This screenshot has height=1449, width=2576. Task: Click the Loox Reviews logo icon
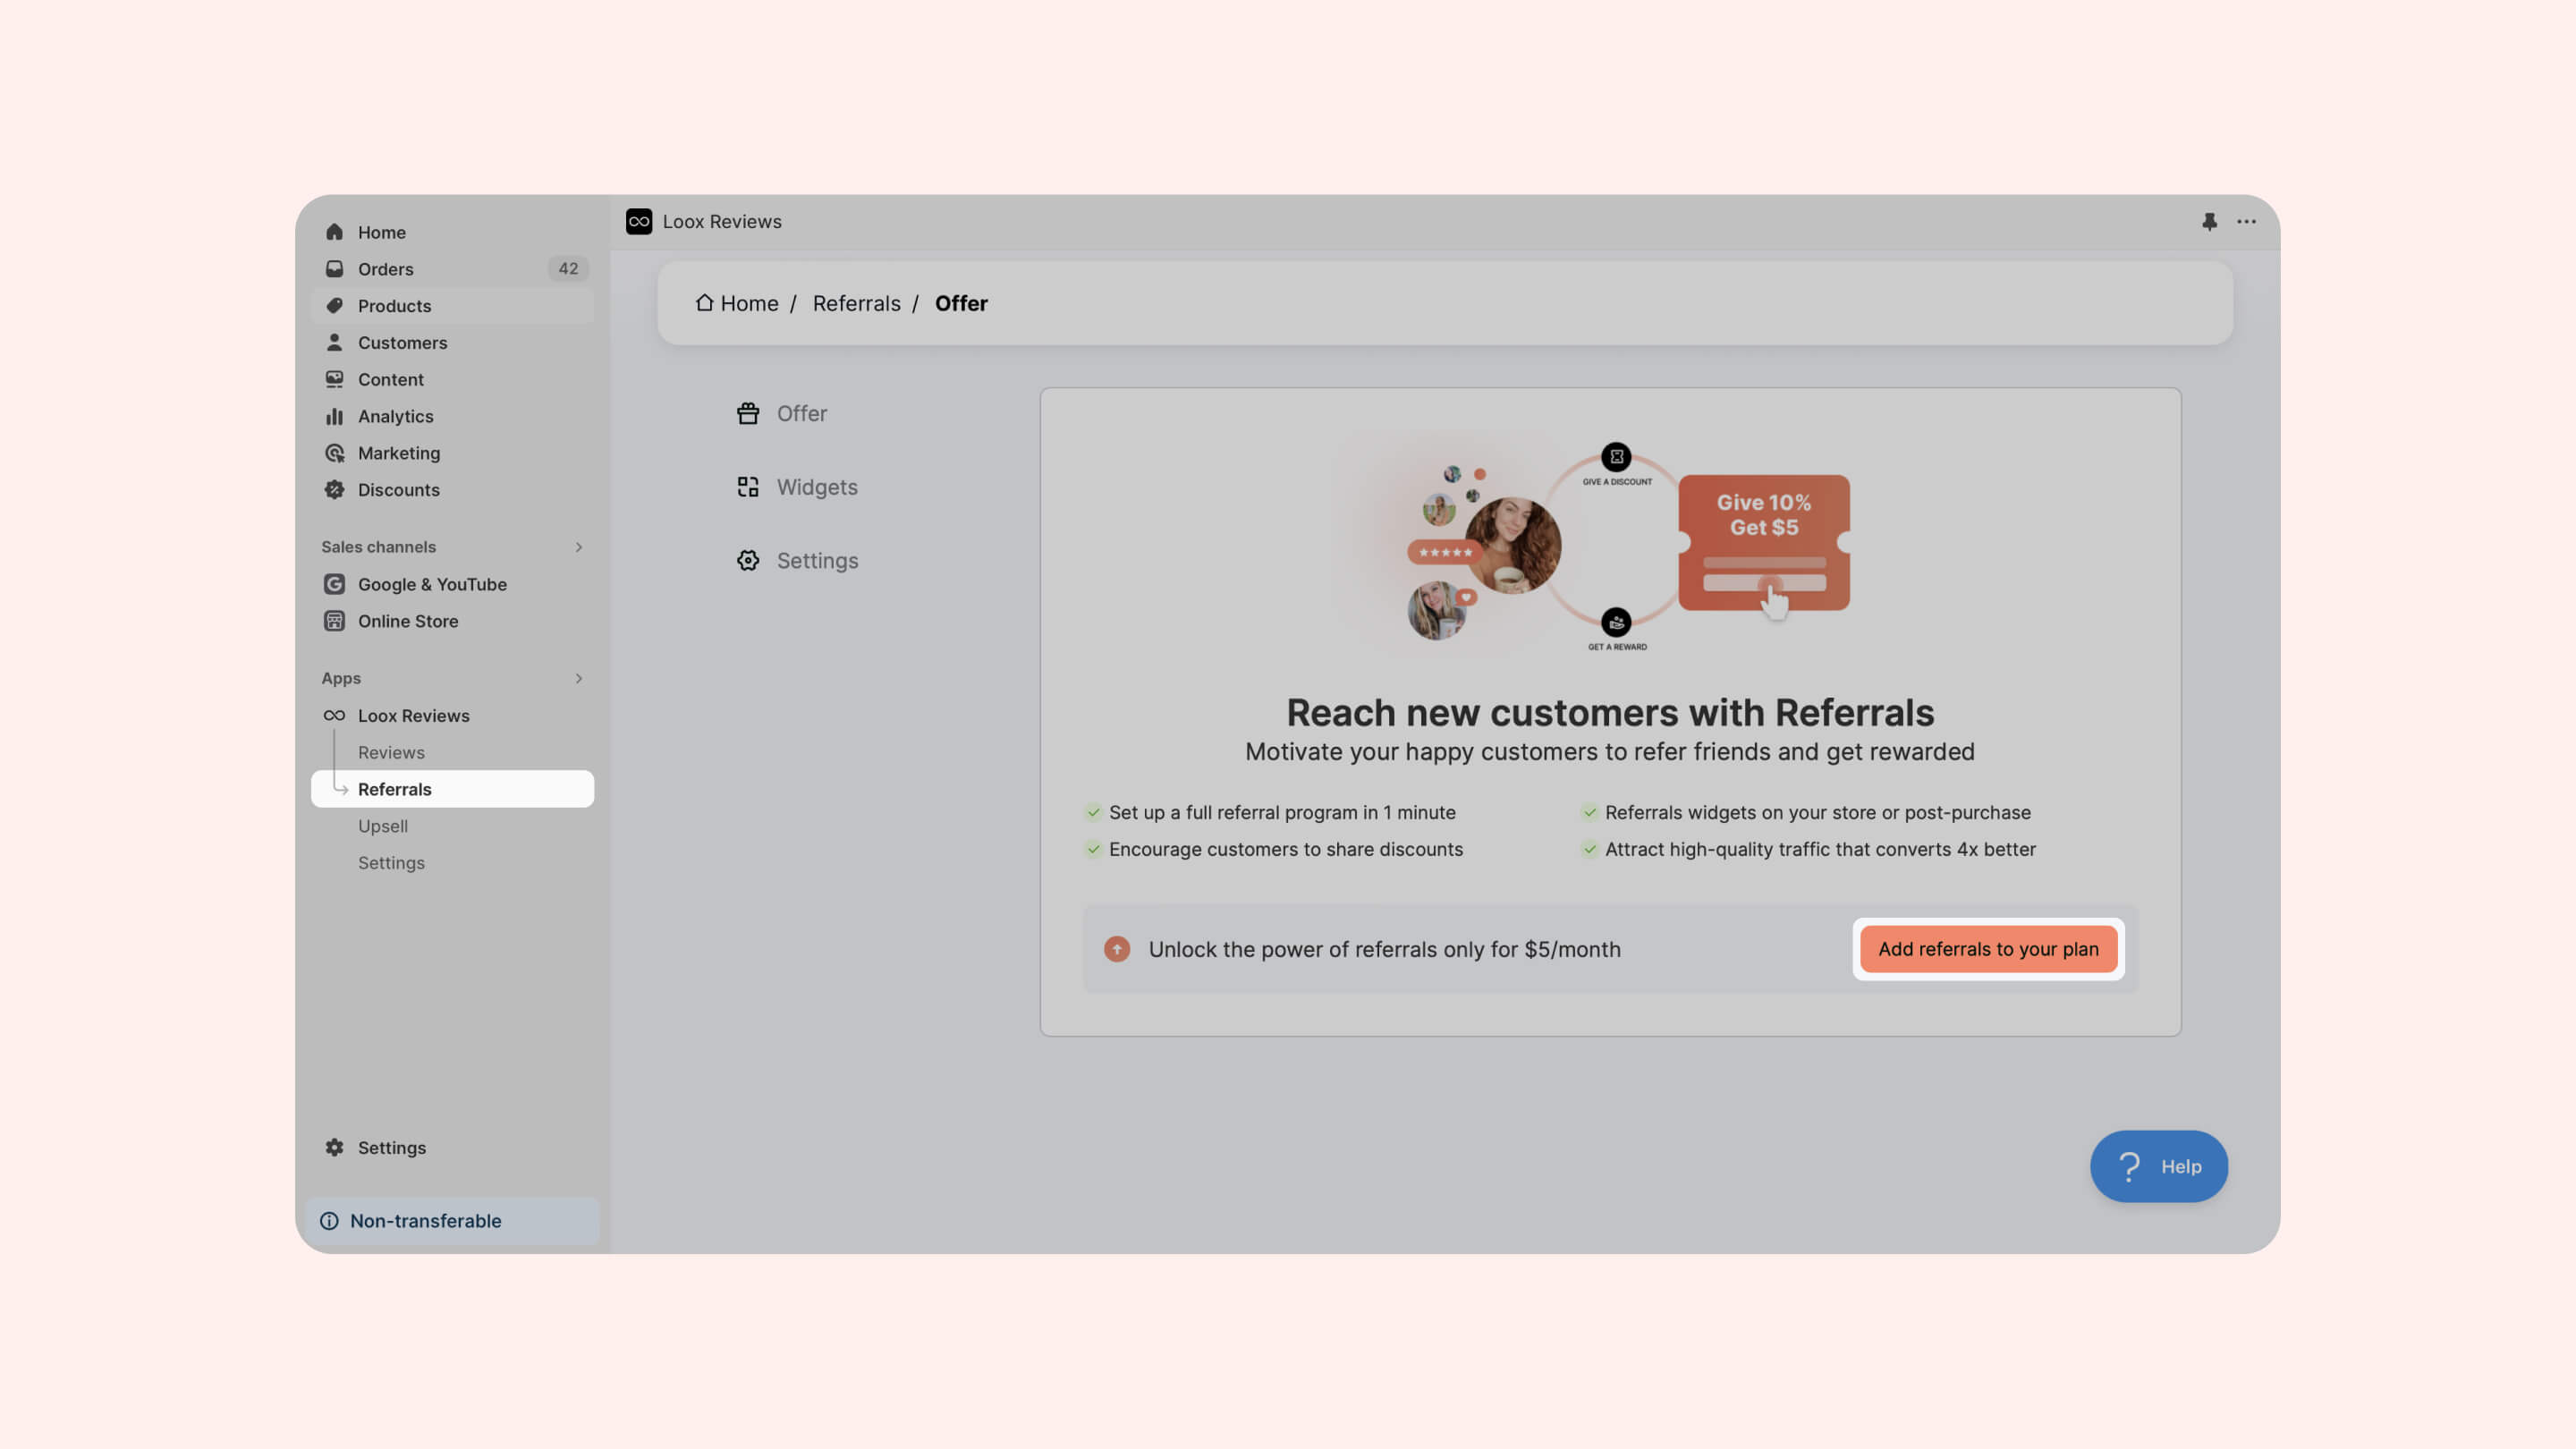tap(639, 221)
